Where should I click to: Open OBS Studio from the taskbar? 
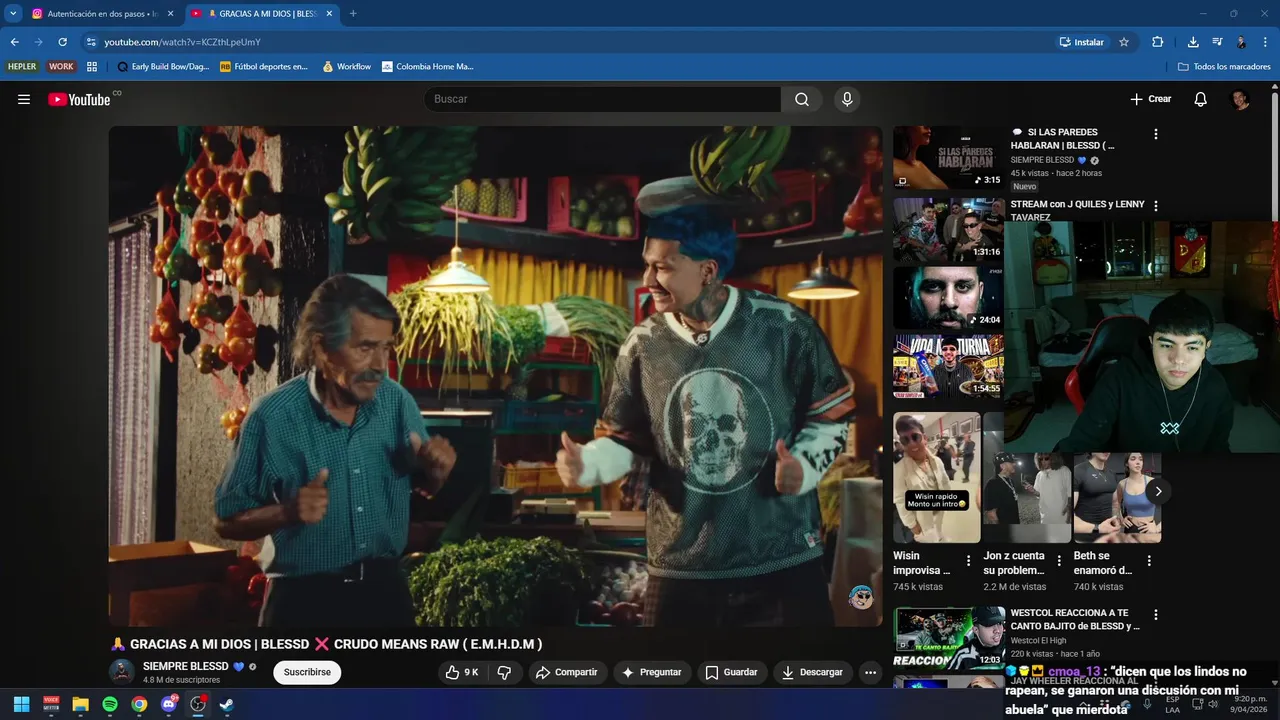tap(198, 704)
